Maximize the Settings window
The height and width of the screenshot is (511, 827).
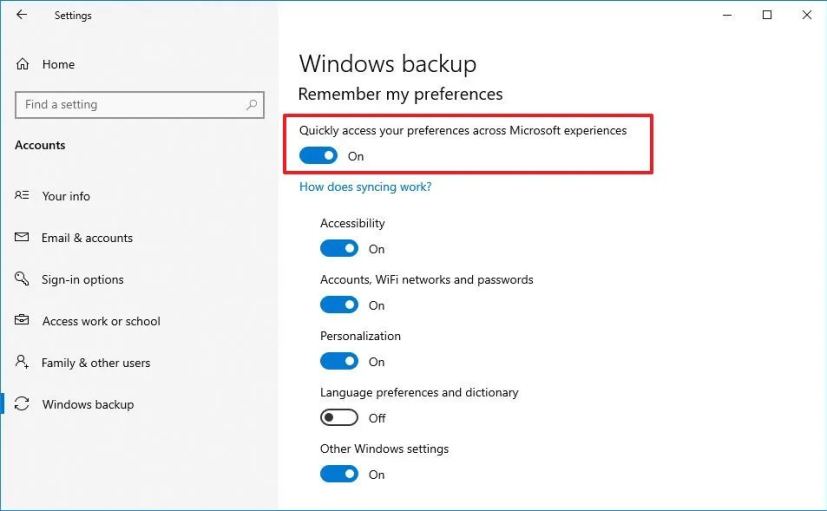(767, 15)
